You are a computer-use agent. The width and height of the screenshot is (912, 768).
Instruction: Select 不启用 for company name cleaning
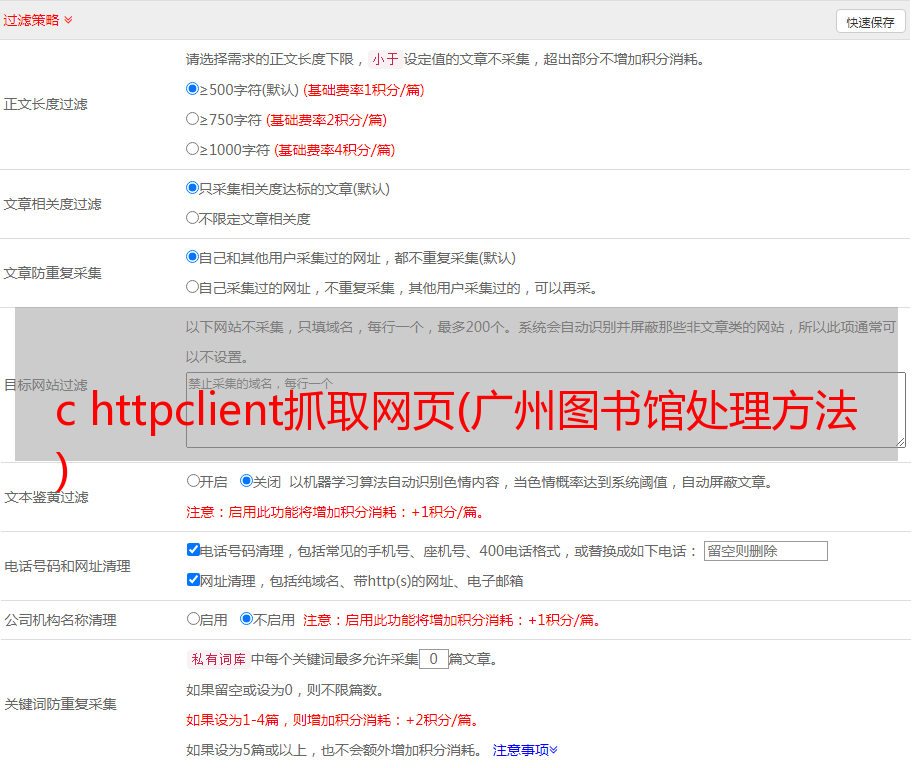pos(246,619)
